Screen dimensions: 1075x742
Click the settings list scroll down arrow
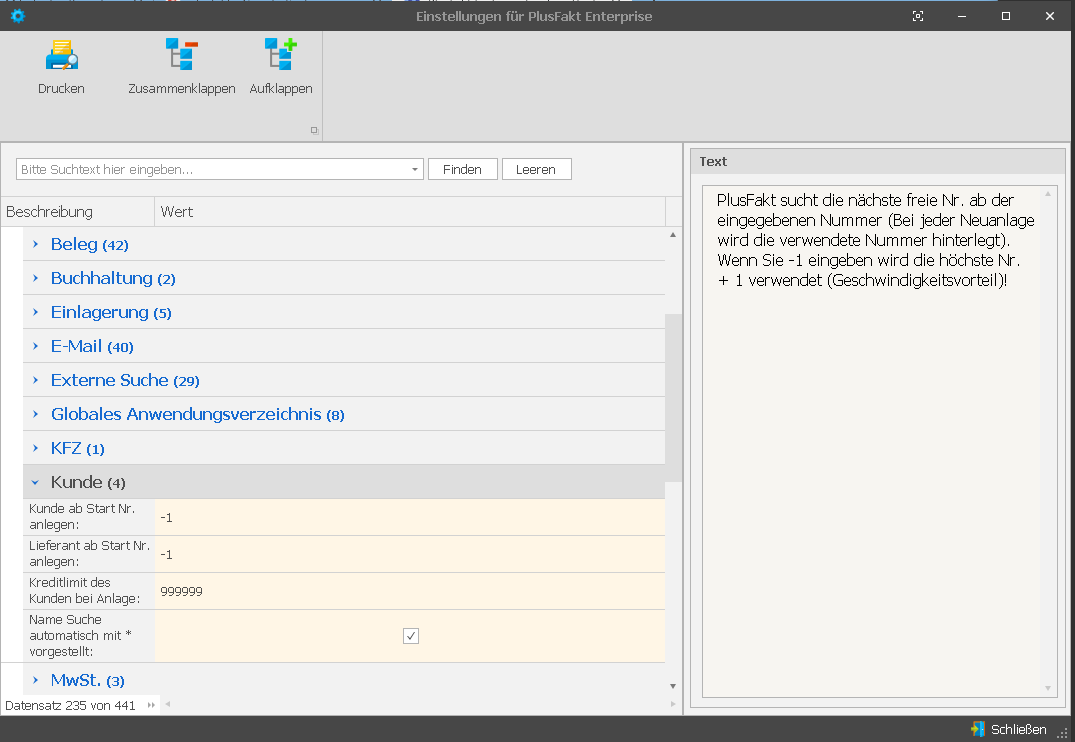coord(673,686)
